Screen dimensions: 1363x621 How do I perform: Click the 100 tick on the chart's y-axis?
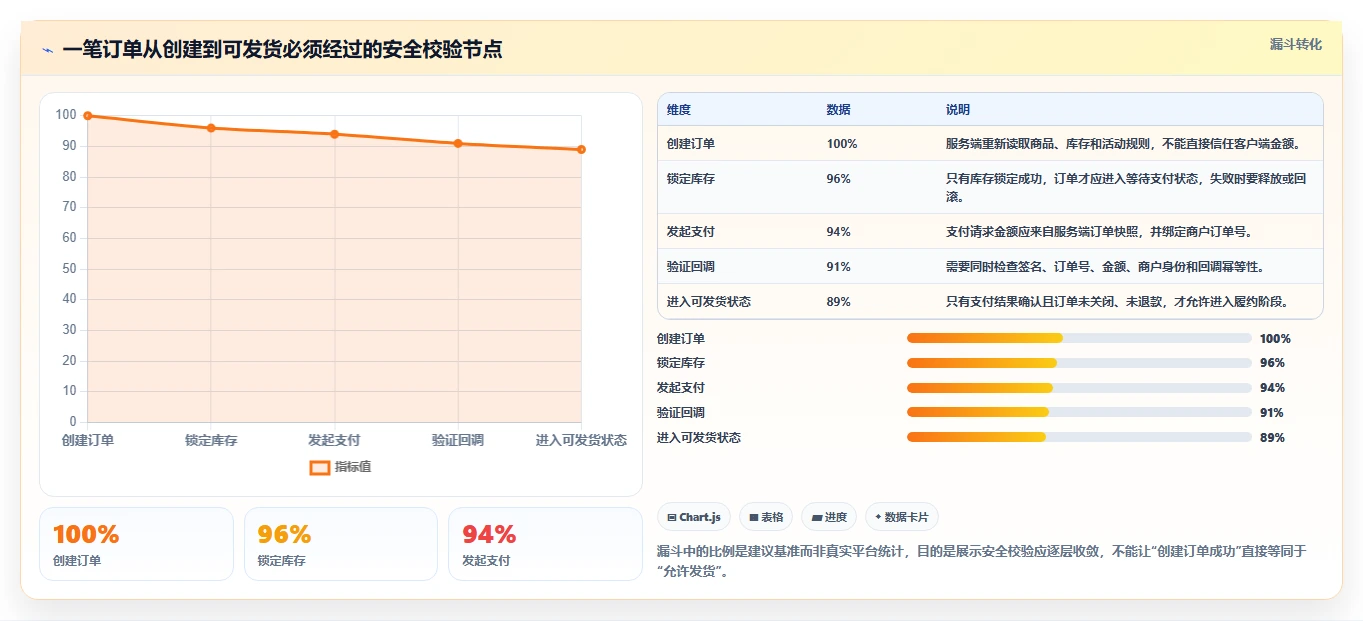tap(66, 115)
